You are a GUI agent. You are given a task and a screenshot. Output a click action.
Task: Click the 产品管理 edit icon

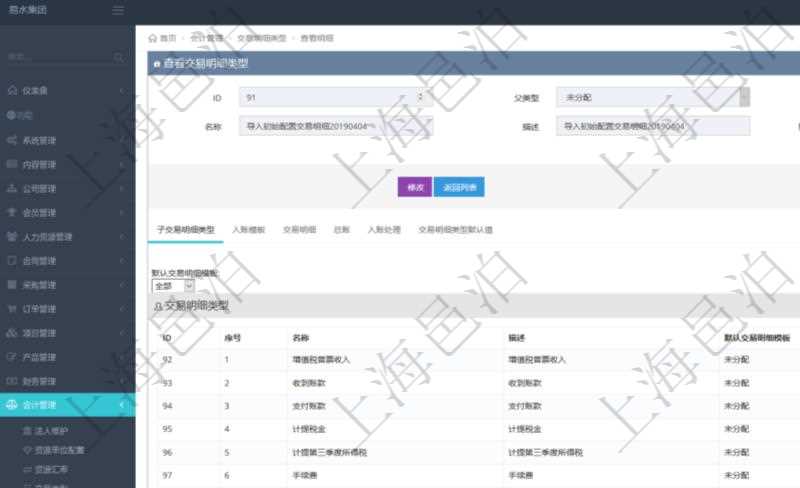pos(12,357)
